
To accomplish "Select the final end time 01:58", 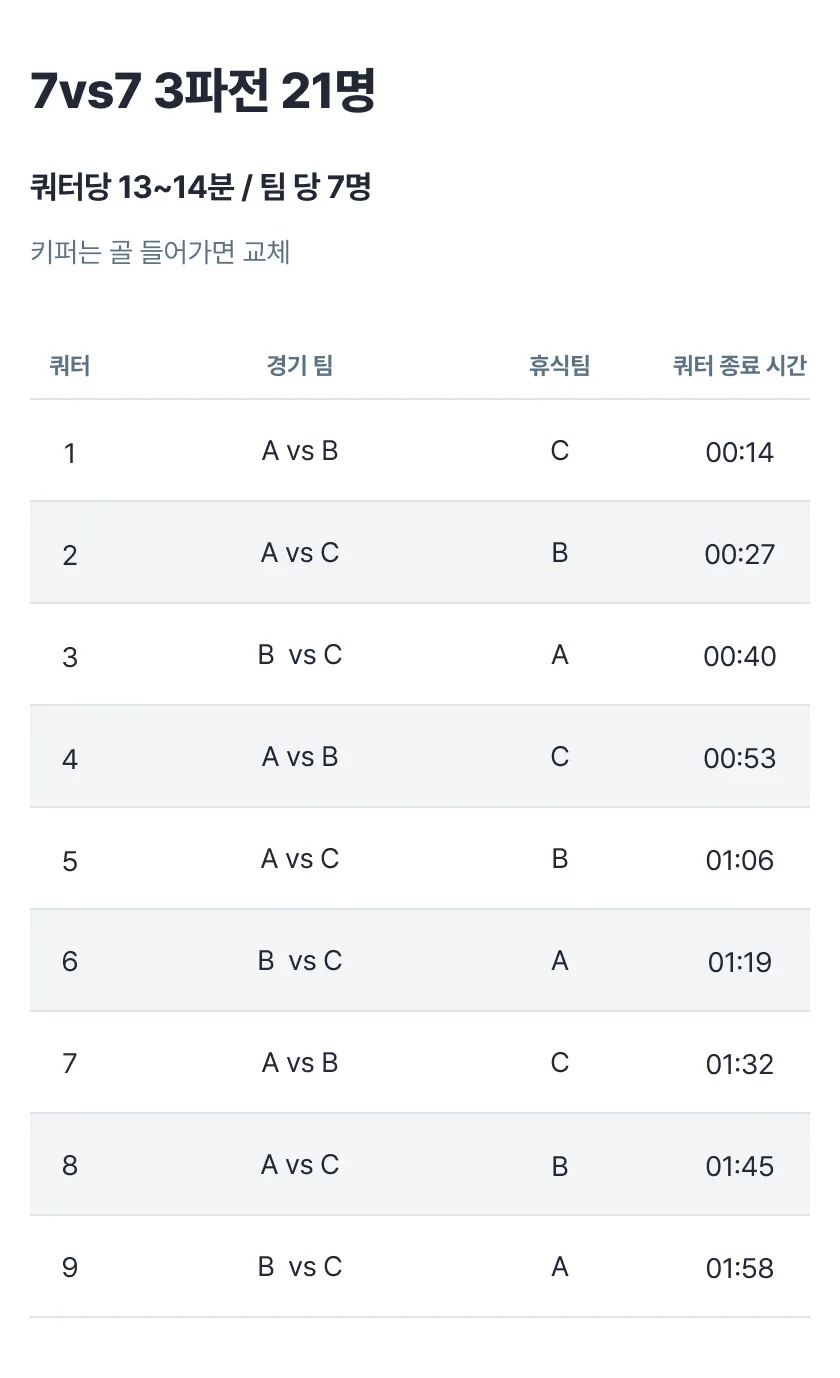I will pos(739,1269).
